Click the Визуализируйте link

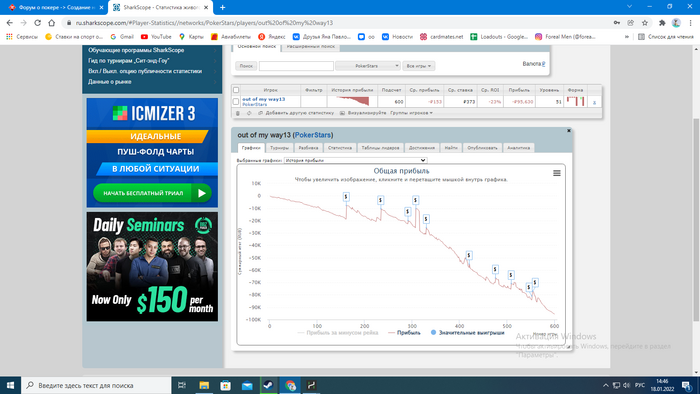(x=363, y=113)
